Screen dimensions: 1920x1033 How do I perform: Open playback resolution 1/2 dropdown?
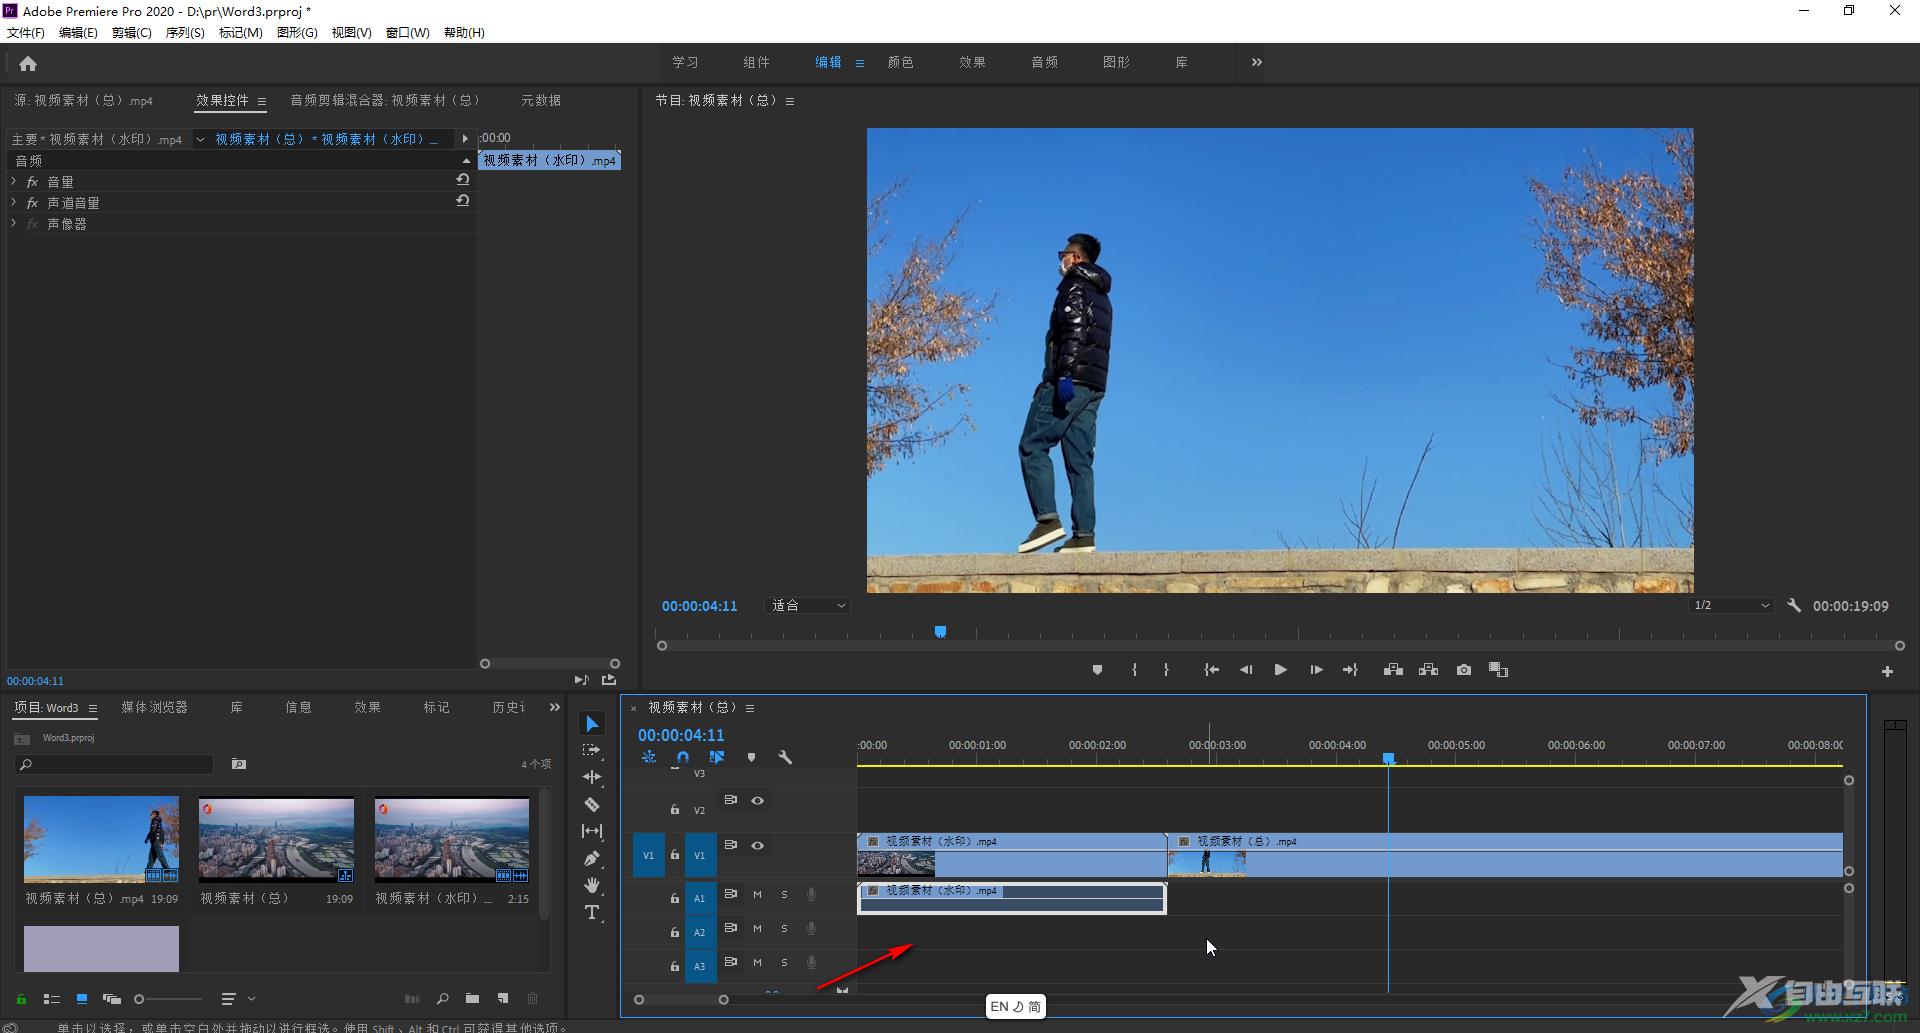(x=1731, y=606)
